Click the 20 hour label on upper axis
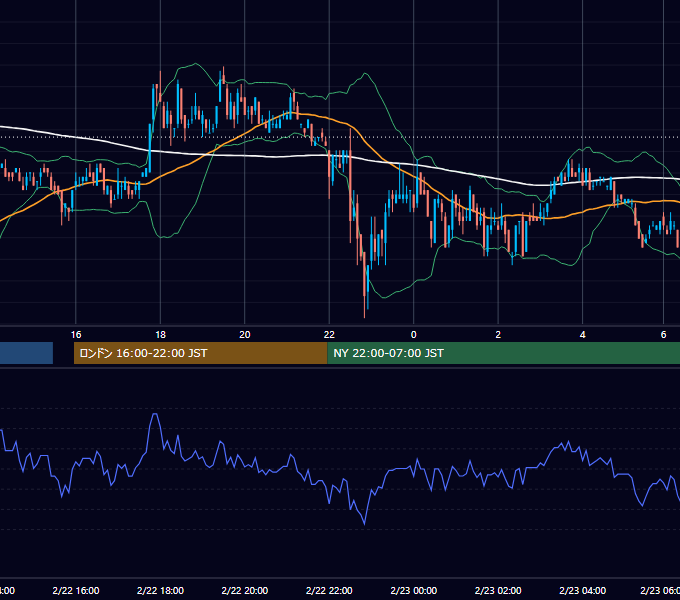The width and height of the screenshot is (680, 600). tap(245, 335)
